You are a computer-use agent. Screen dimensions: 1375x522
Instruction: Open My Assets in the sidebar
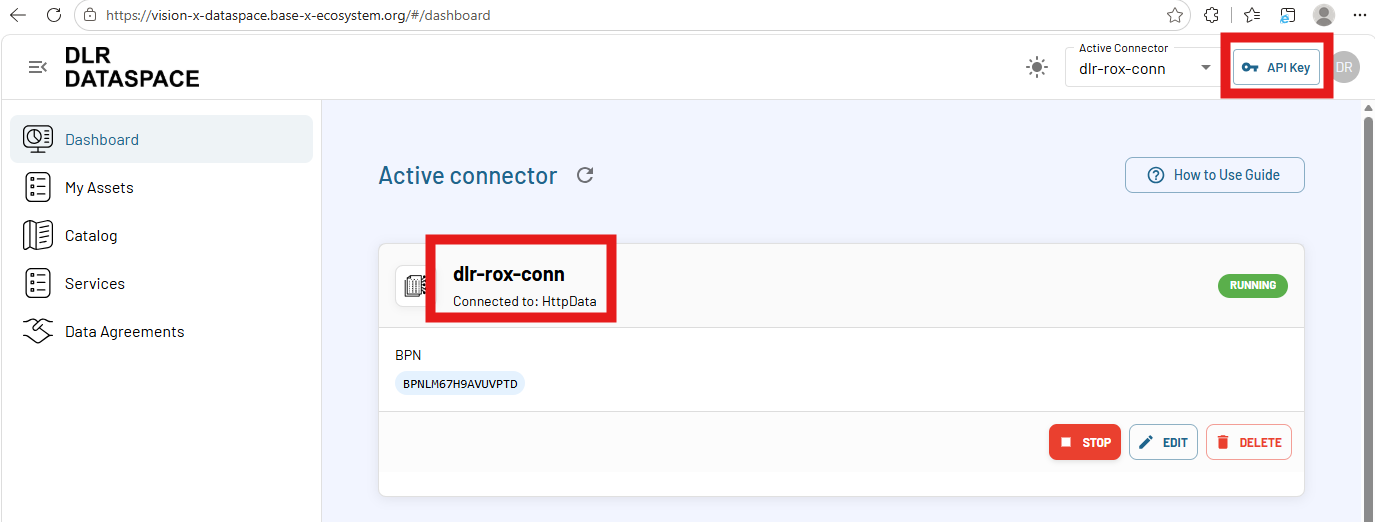[x=161, y=187]
